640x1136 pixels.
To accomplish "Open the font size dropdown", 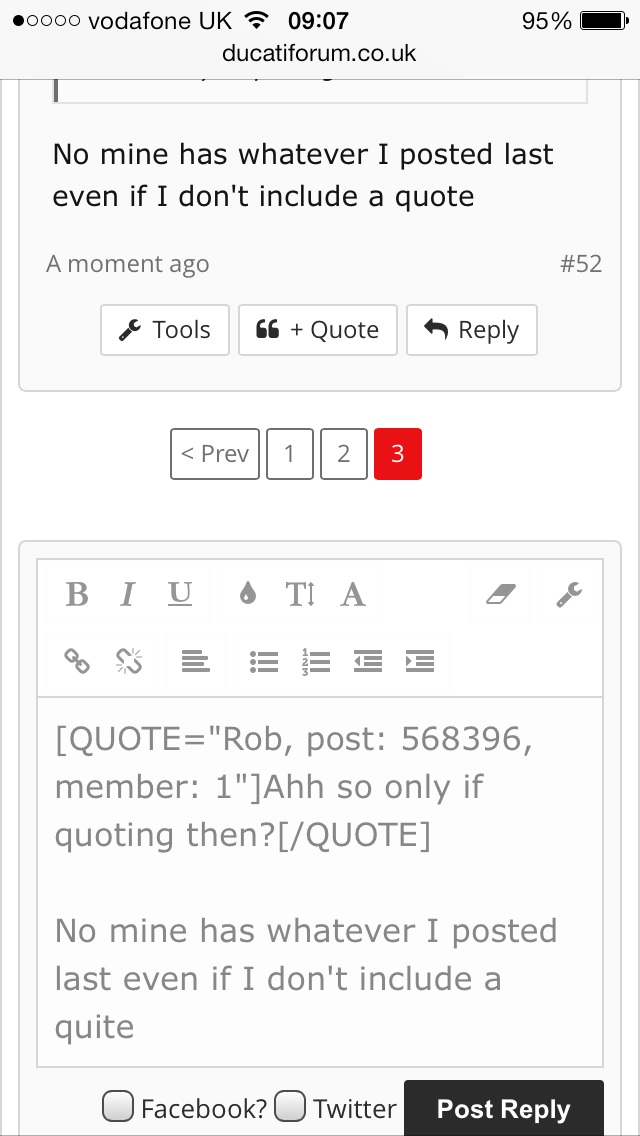I will (300, 595).
